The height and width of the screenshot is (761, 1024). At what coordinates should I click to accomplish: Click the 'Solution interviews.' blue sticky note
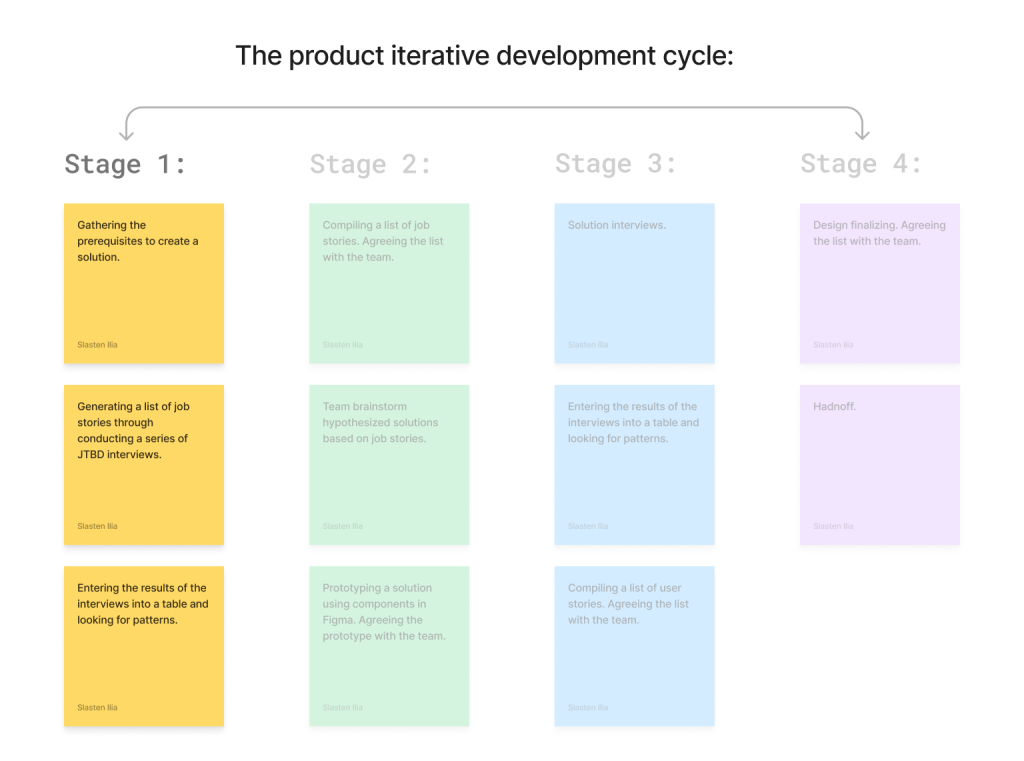635,284
